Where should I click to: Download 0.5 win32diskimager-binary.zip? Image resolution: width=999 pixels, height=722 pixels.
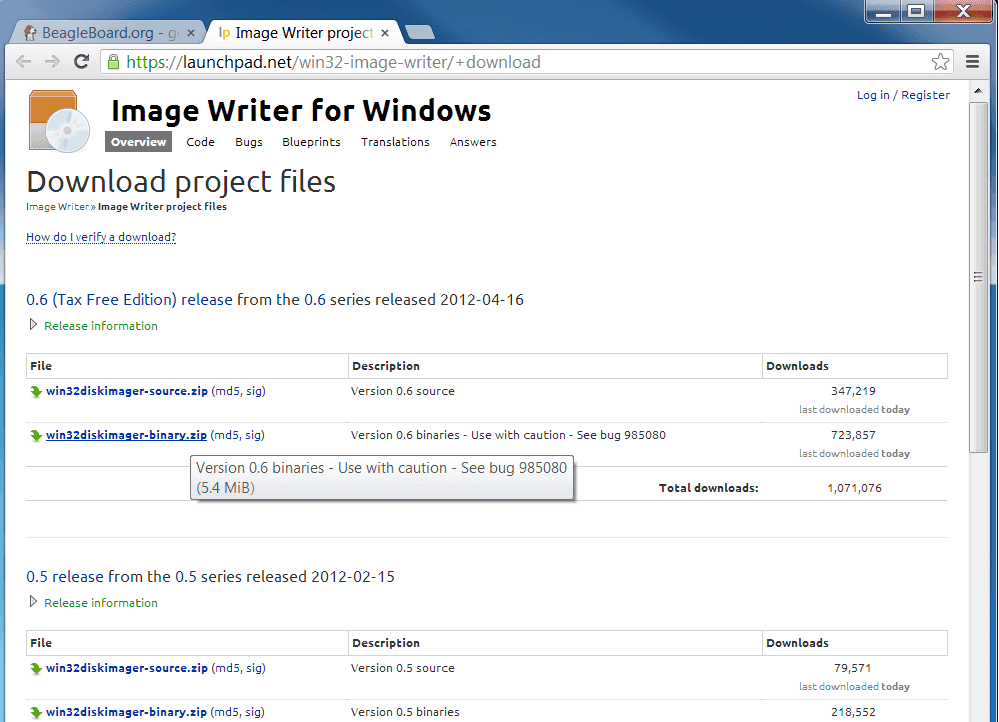coord(126,712)
